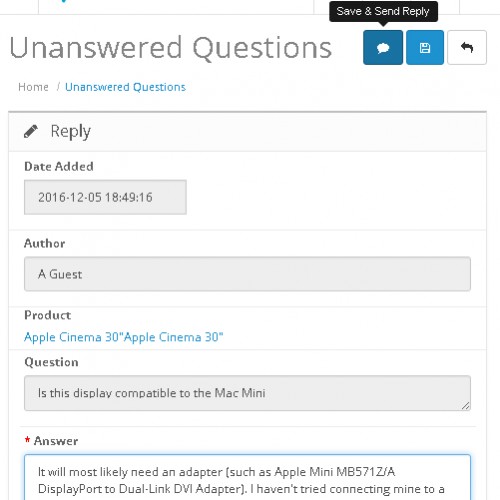
Task: Click the Date Added field showing 2016-12-05
Action: (105, 197)
